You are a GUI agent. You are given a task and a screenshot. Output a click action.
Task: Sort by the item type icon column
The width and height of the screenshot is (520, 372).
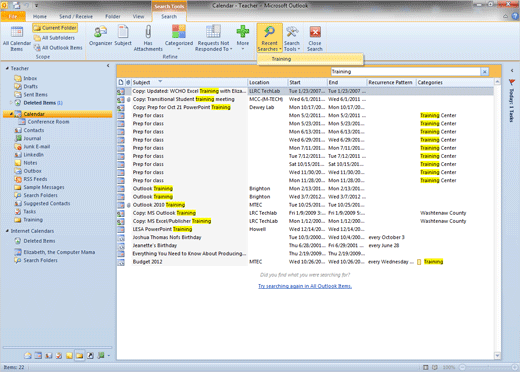(x=121, y=82)
